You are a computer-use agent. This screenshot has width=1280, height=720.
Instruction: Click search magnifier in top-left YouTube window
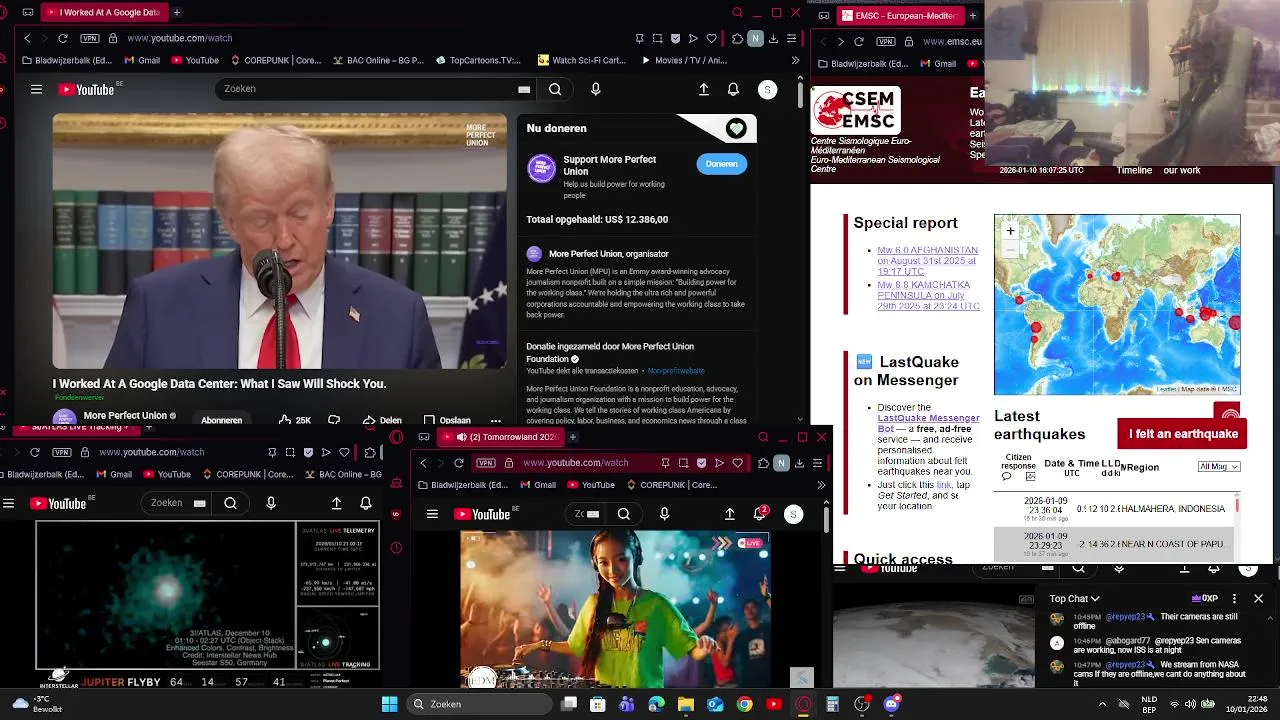555,89
